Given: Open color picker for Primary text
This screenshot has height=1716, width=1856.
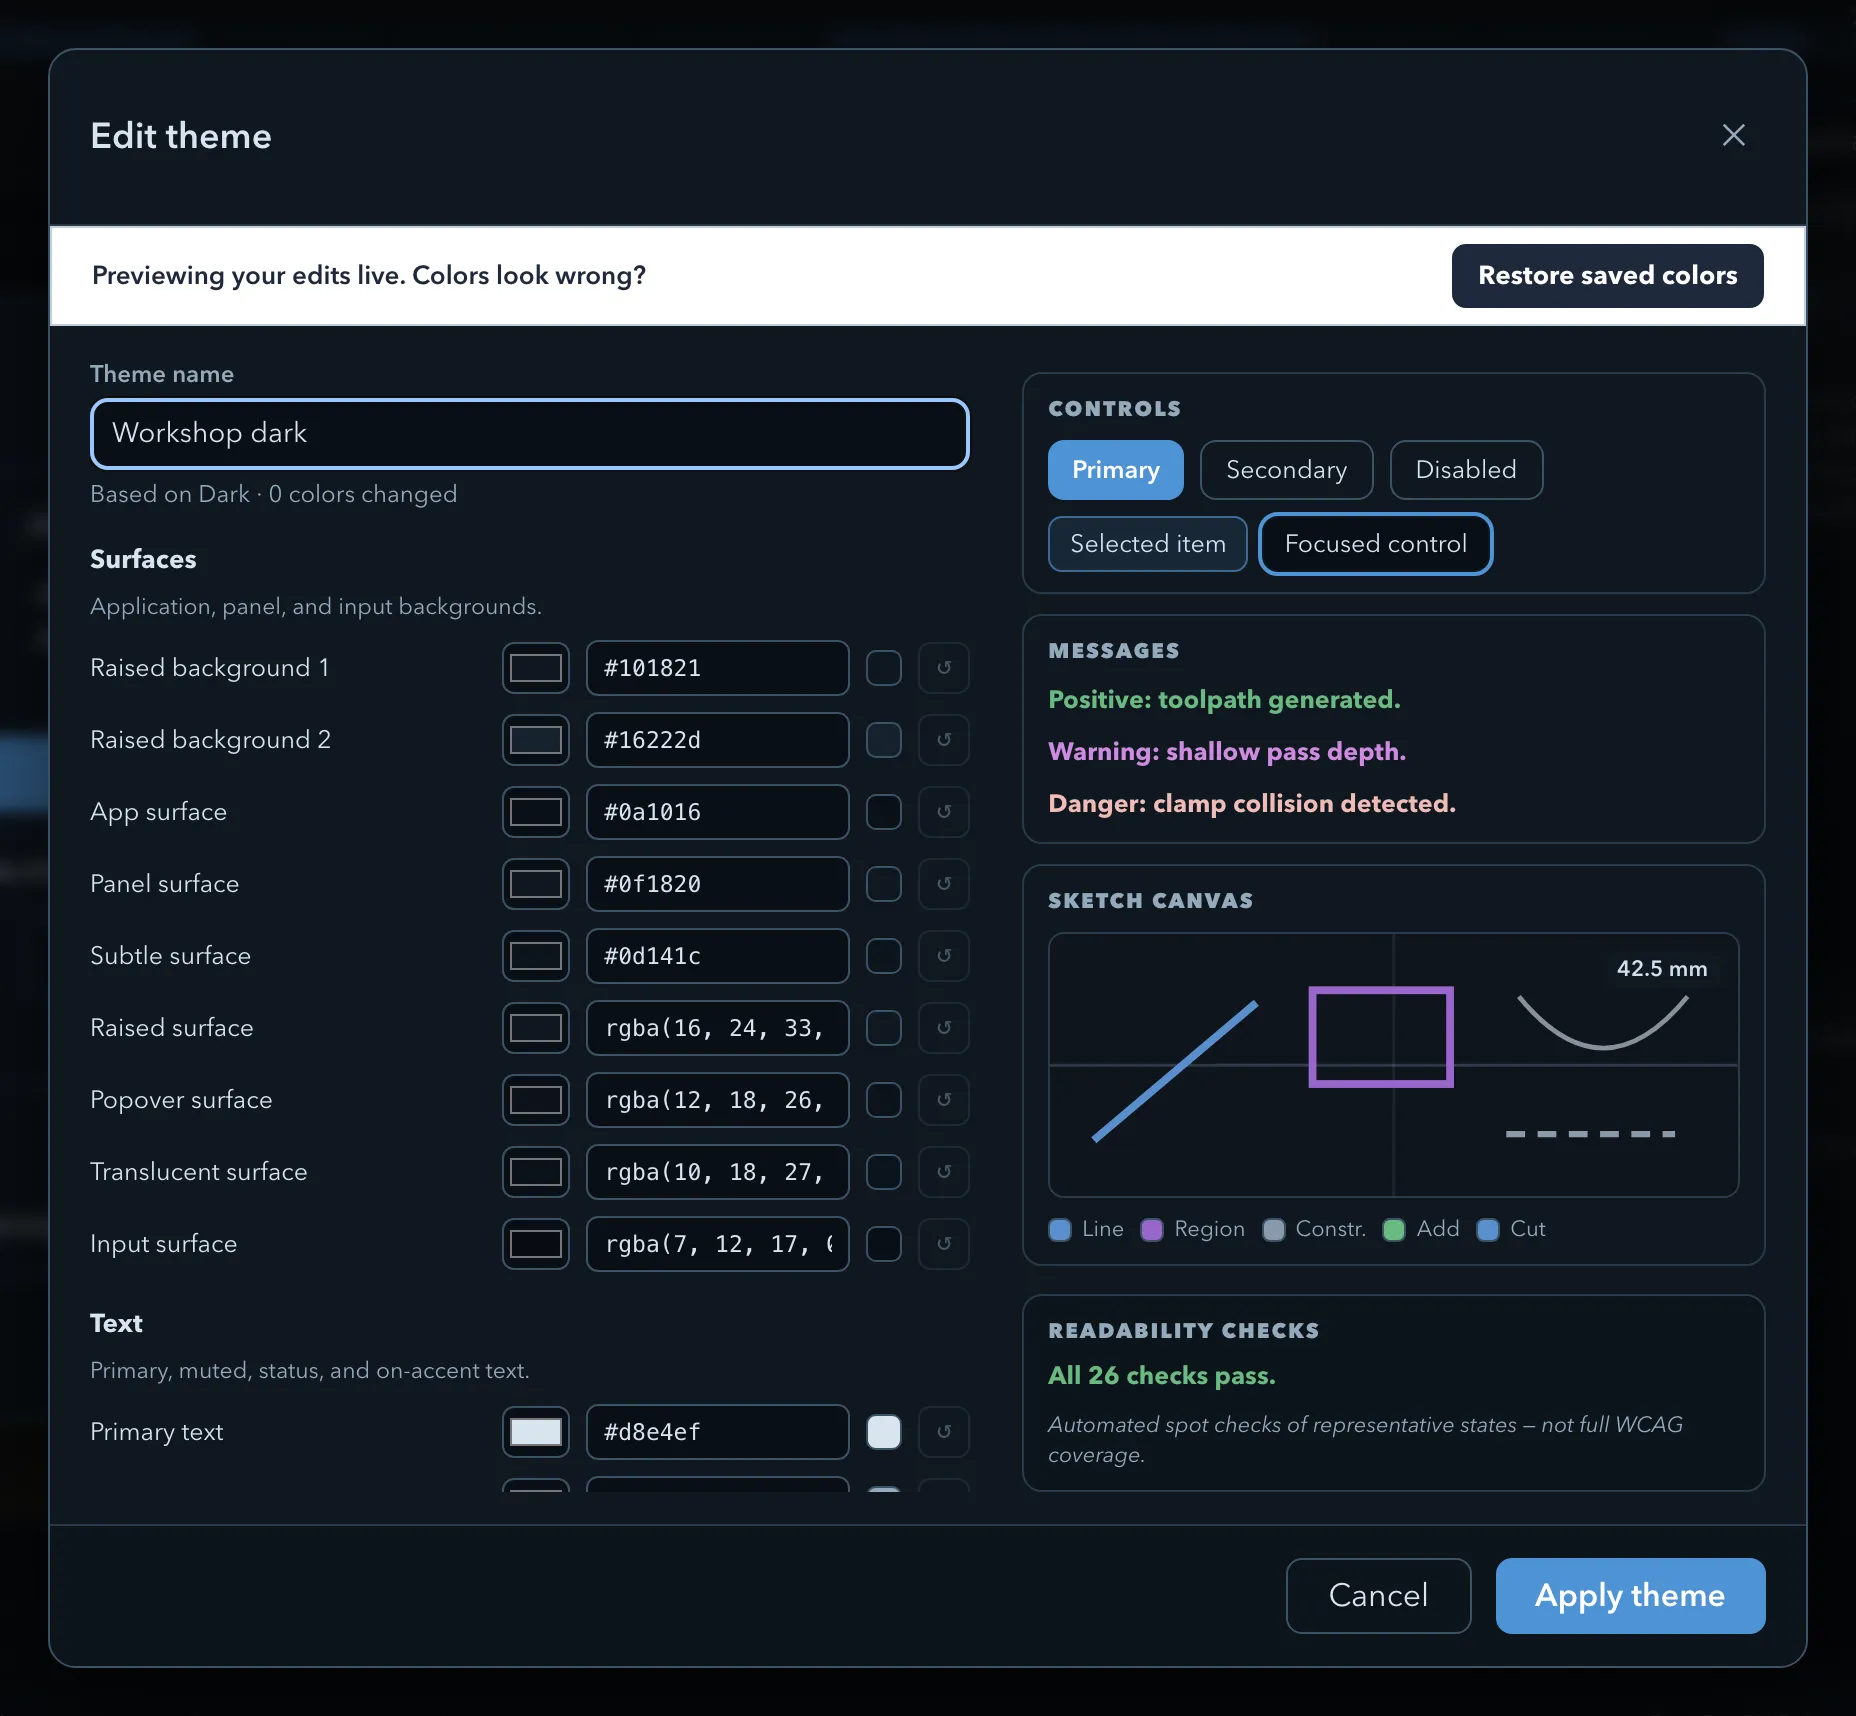Looking at the screenshot, I should 536,1432.
